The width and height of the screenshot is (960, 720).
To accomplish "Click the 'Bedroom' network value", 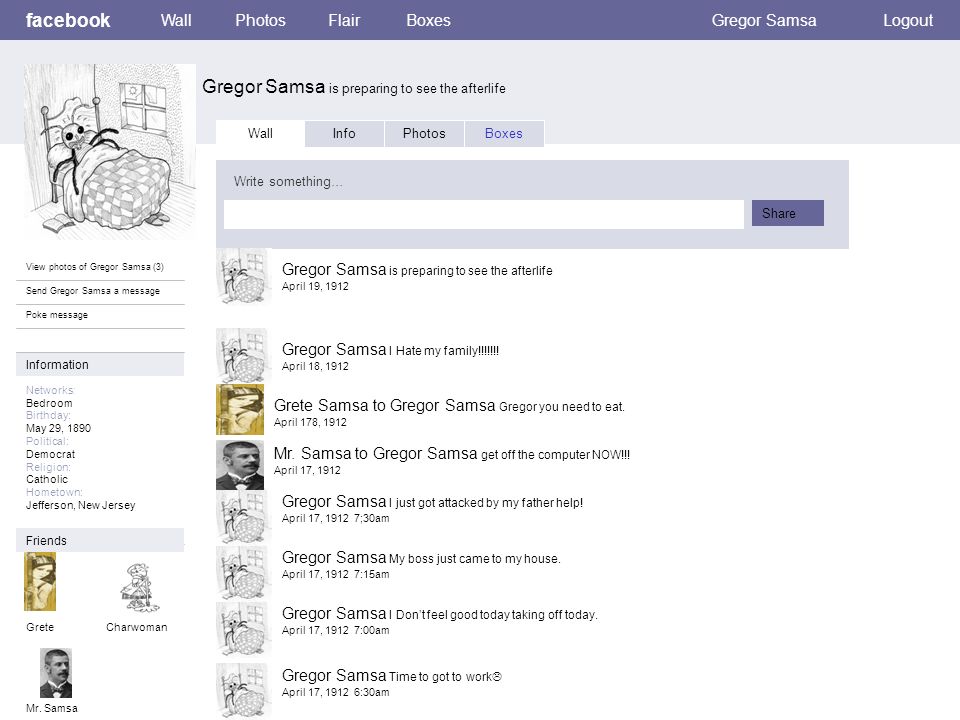I will tap(49, 403).
